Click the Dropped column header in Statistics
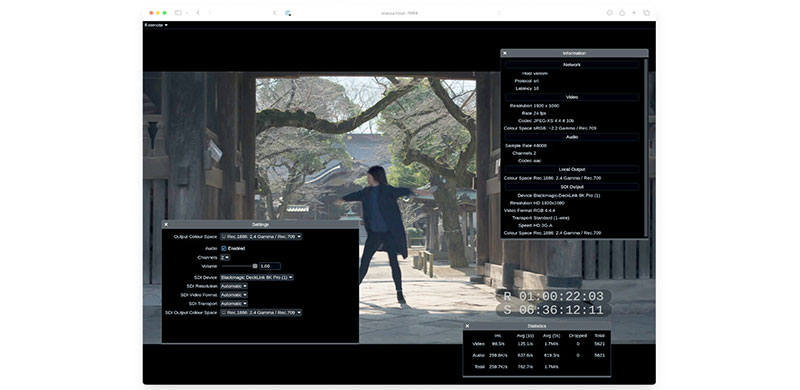The height and width of the screenshot is (390, 800). [x=578, y=335]
